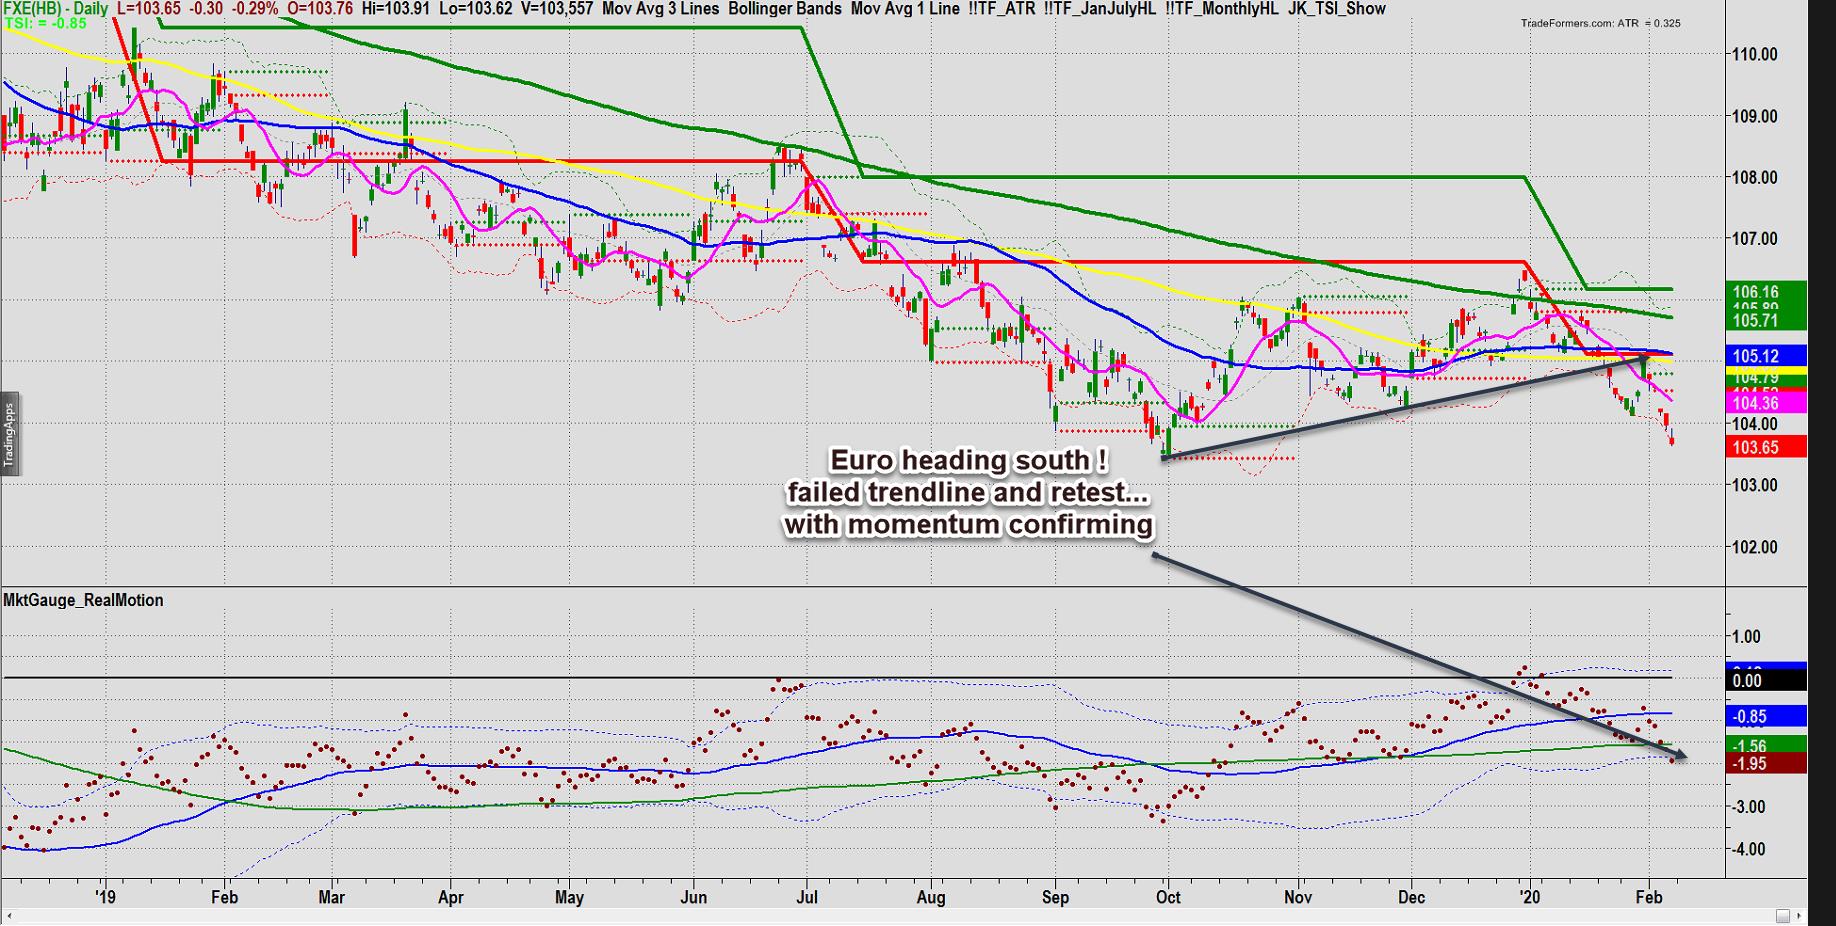Select the 'Euro heading south !' chart text
Image resolution: width=1836 pixels, height=926 pixels.
tap(967, 460)
